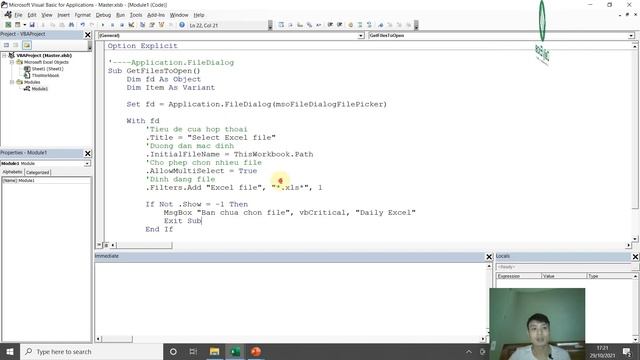This screenshot has height=360, width=640.
Task: Select ThisWorkbook in the project tree
Action: pos(45,76)
